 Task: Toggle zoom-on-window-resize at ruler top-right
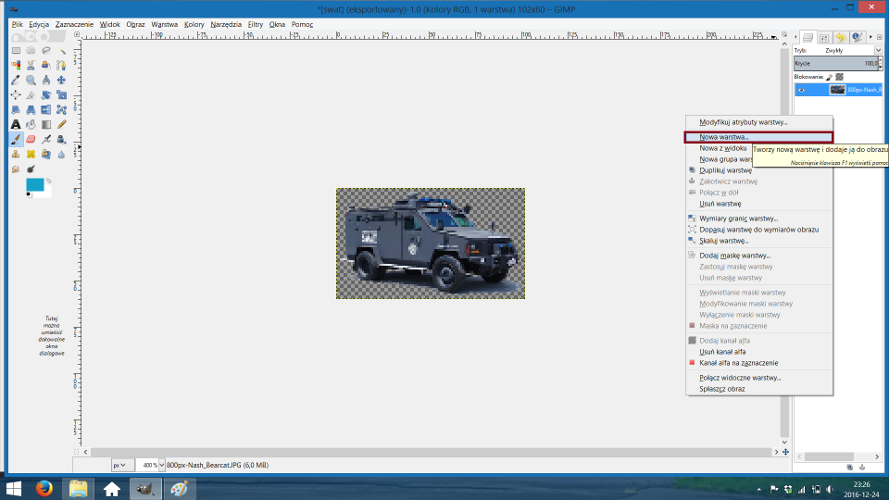coord(785,35)
